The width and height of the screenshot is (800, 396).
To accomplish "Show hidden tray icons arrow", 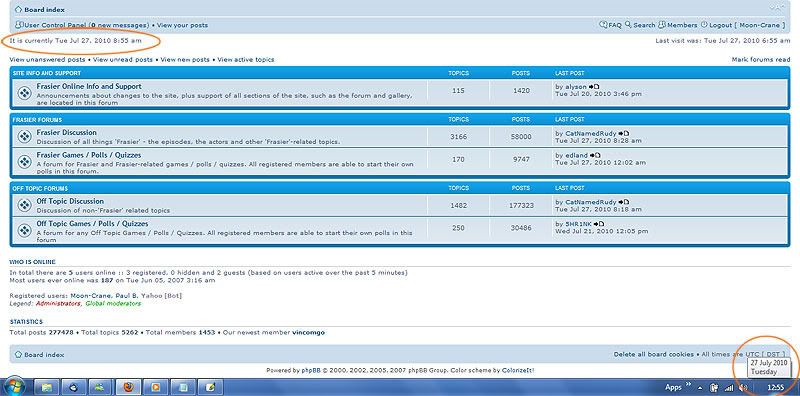I will pos(699,388).
